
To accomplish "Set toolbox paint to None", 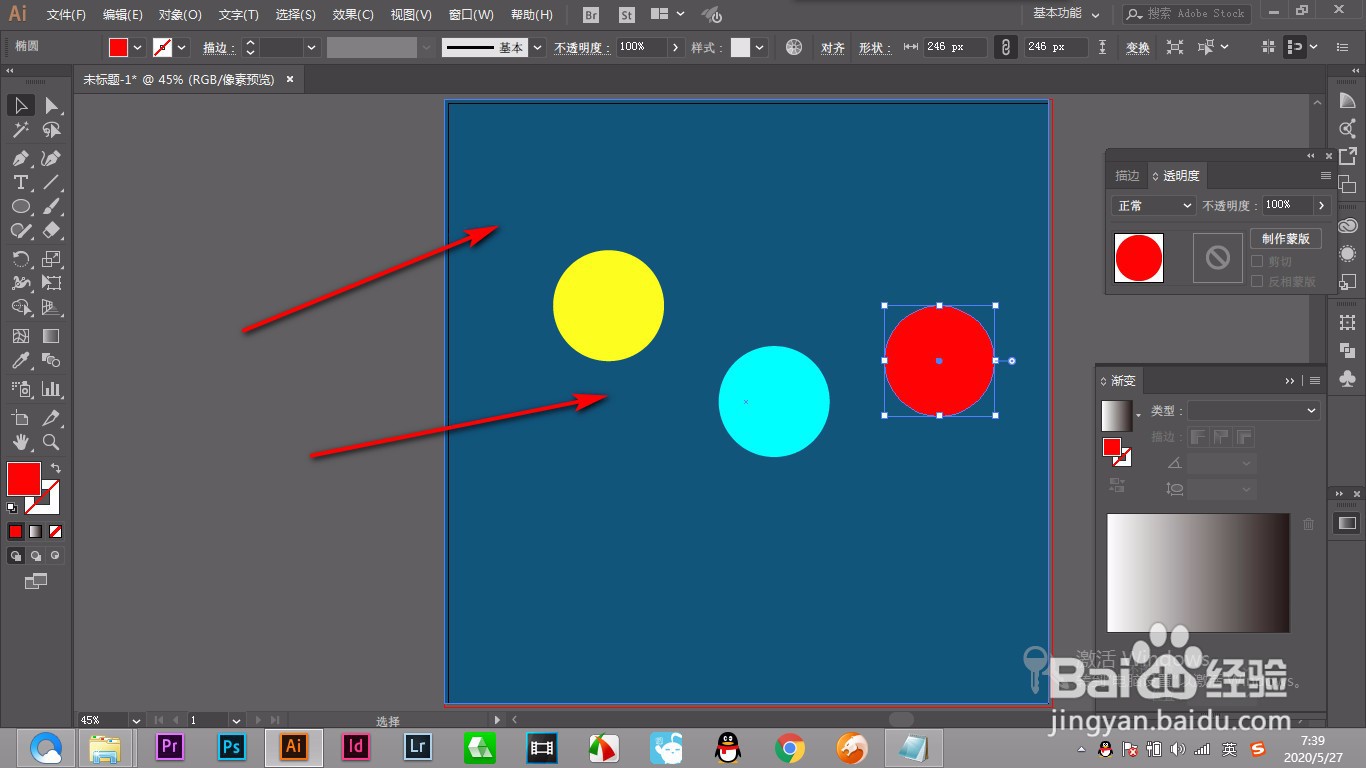I will (x=55, y=531).
